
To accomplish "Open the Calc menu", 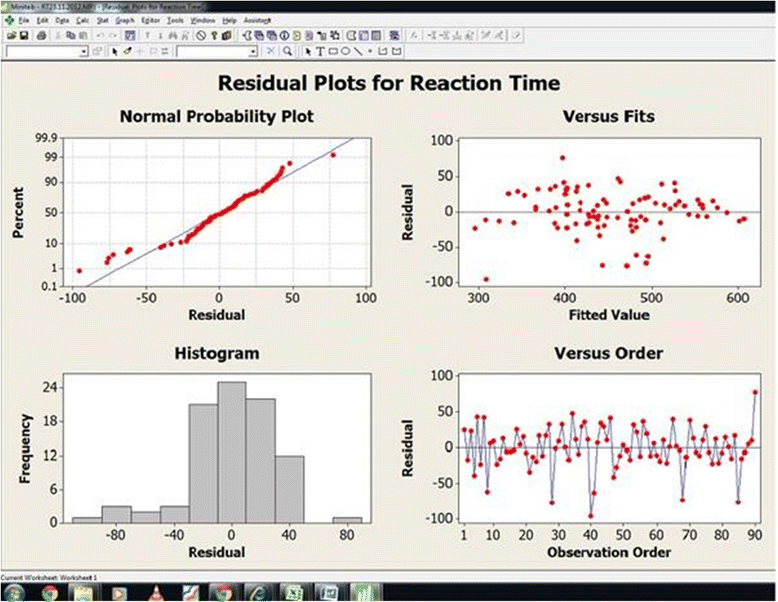I will (x=82, y=20).
